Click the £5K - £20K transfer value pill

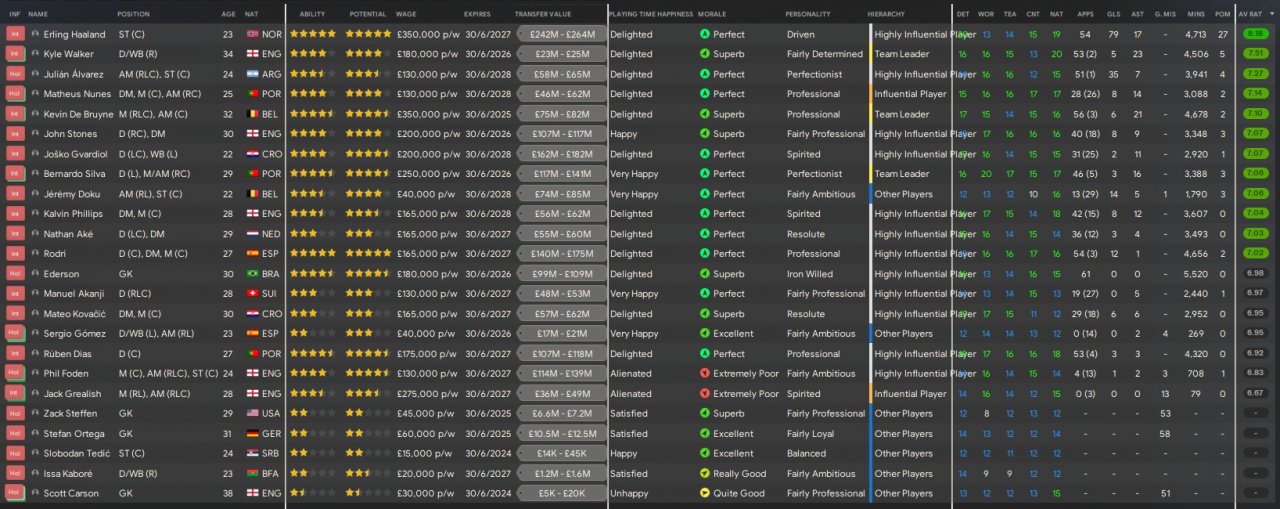click(562, 493)
